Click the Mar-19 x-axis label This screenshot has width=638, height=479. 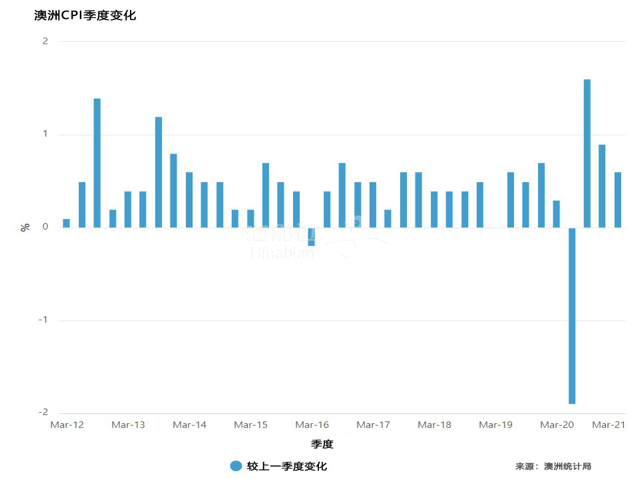(495, 425)
